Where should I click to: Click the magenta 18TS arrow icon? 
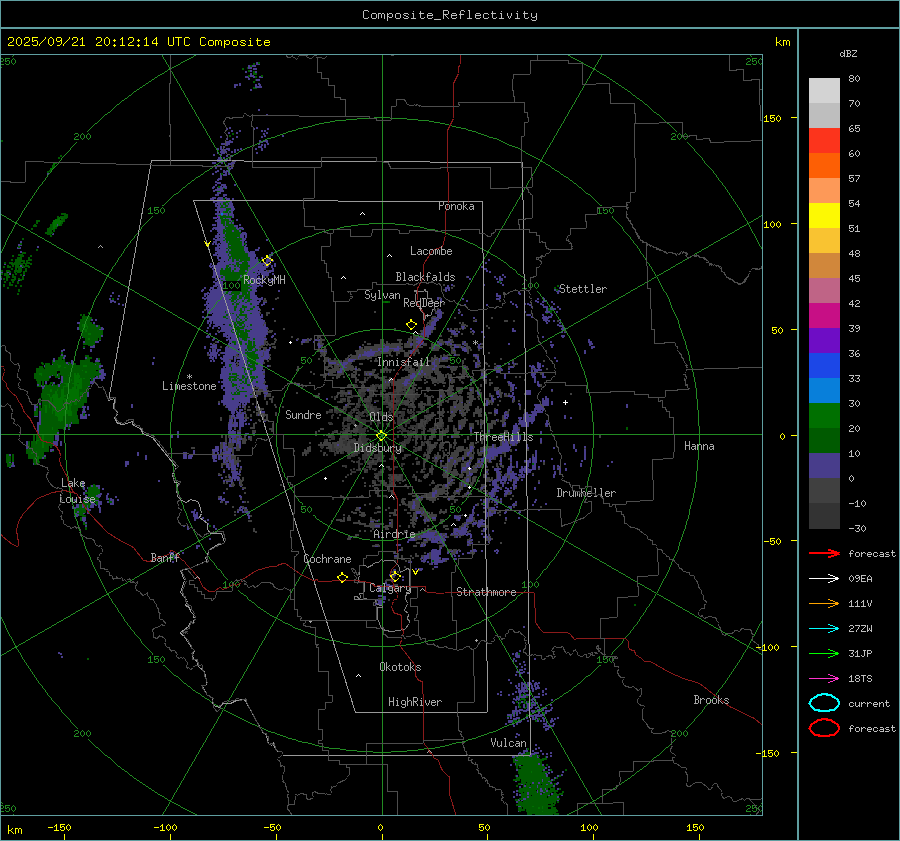coord(824,678)
